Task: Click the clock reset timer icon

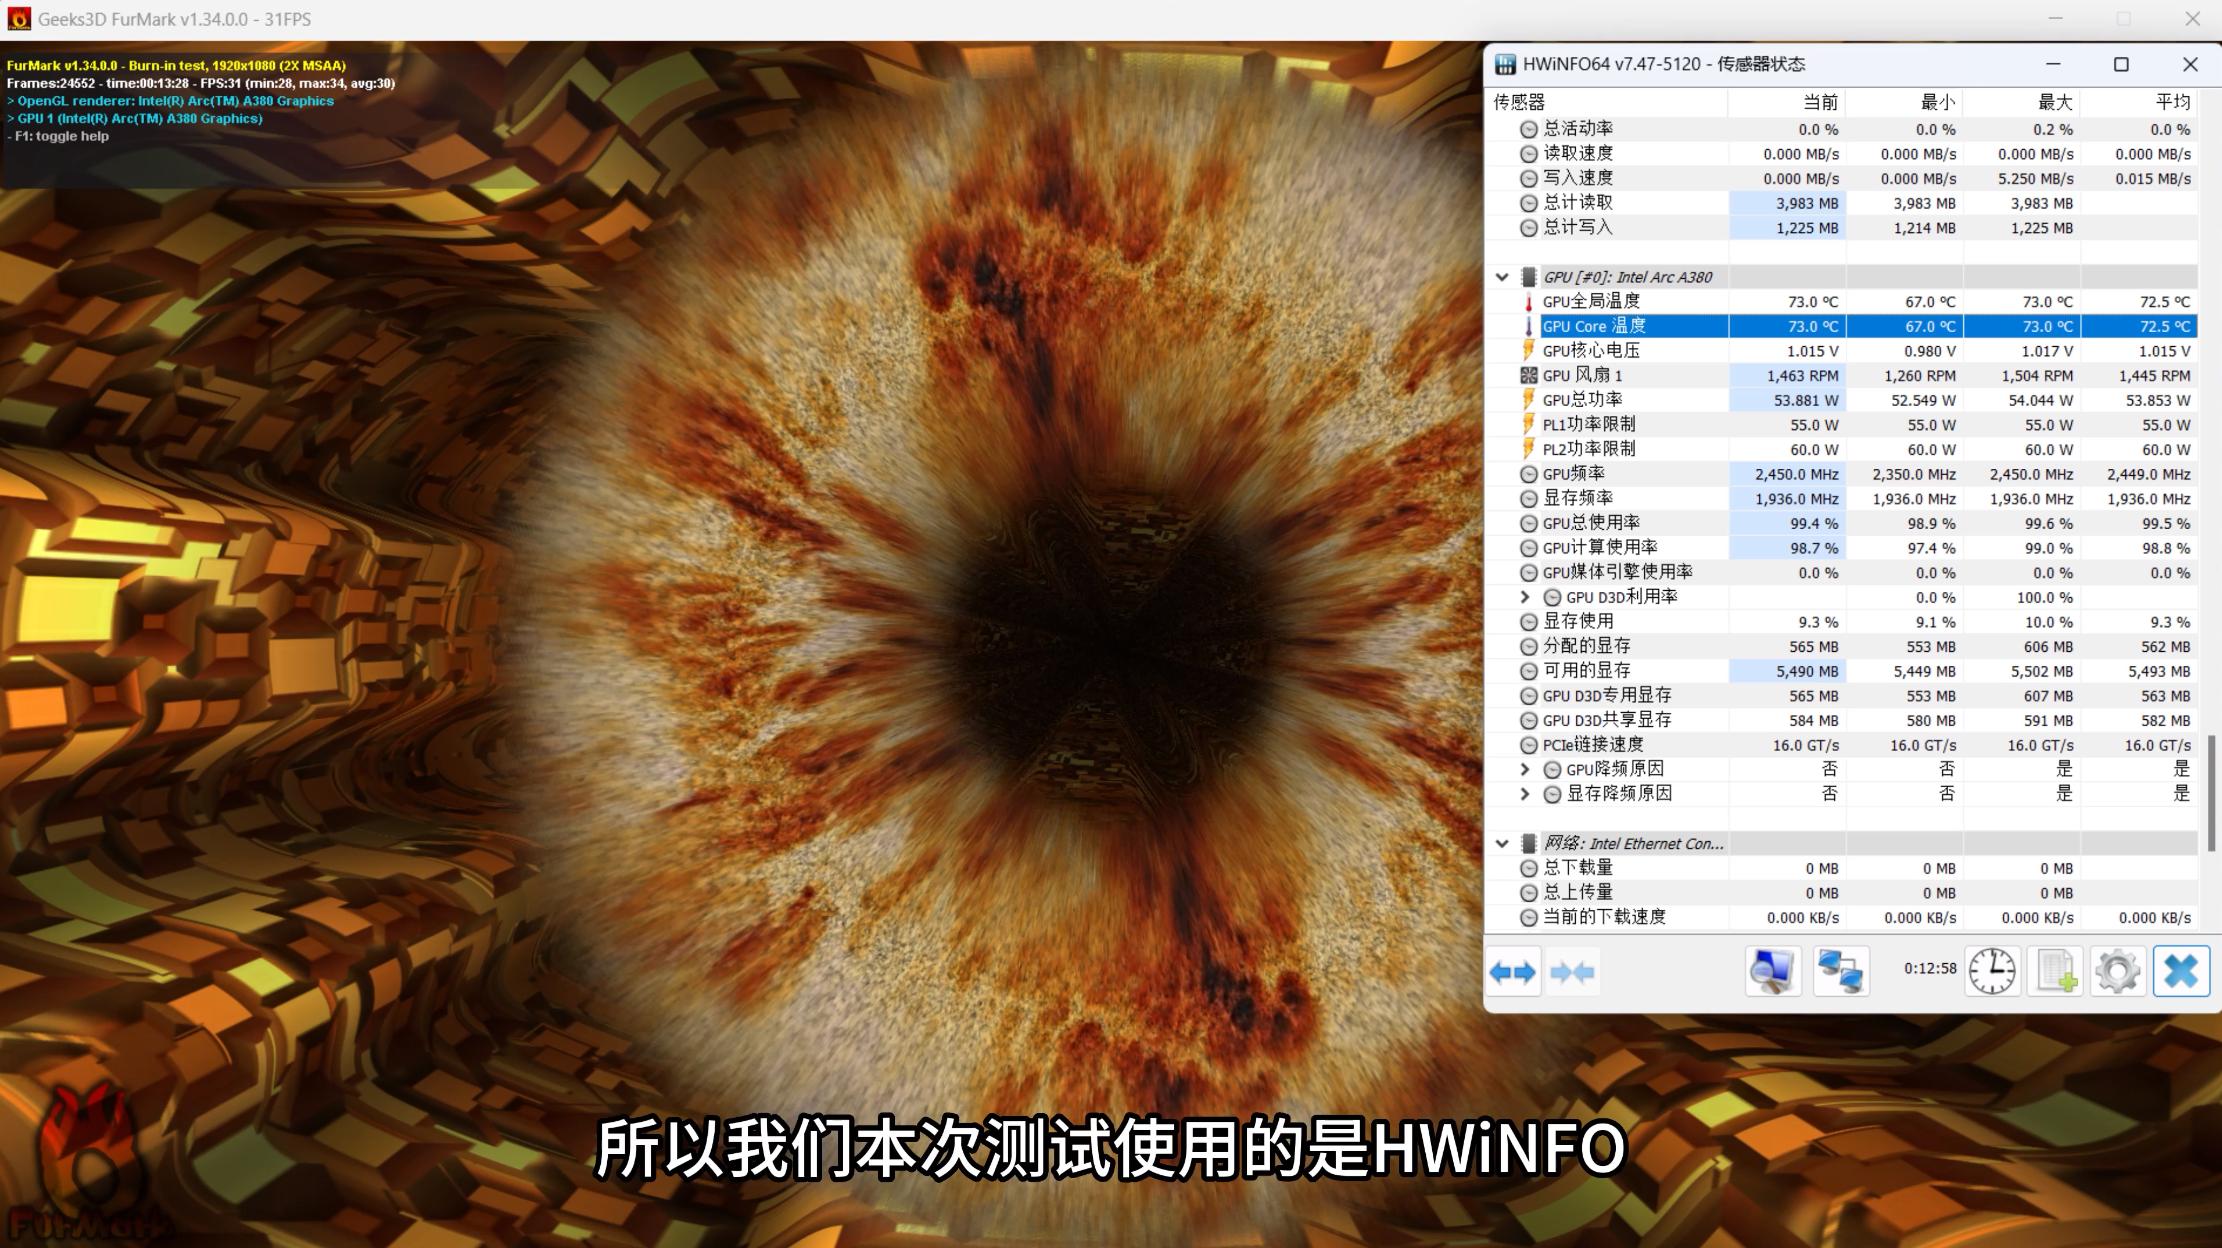Action: [x=1992, y=971]
